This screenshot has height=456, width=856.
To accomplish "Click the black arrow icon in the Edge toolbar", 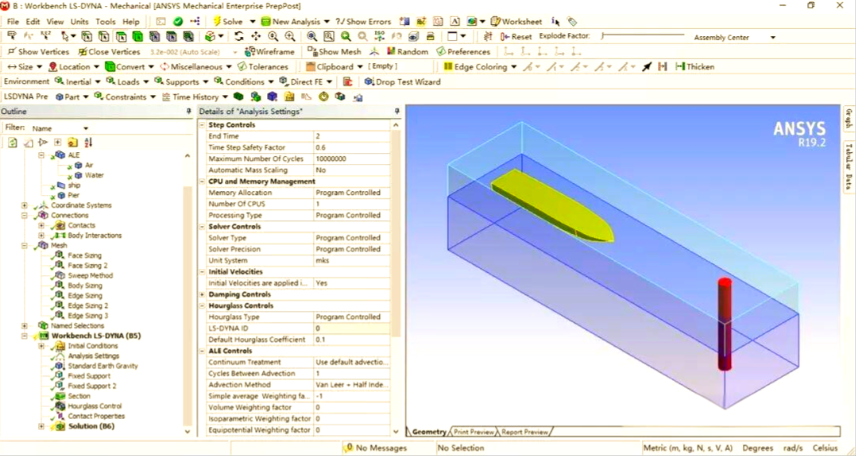I will coord(646,67).
